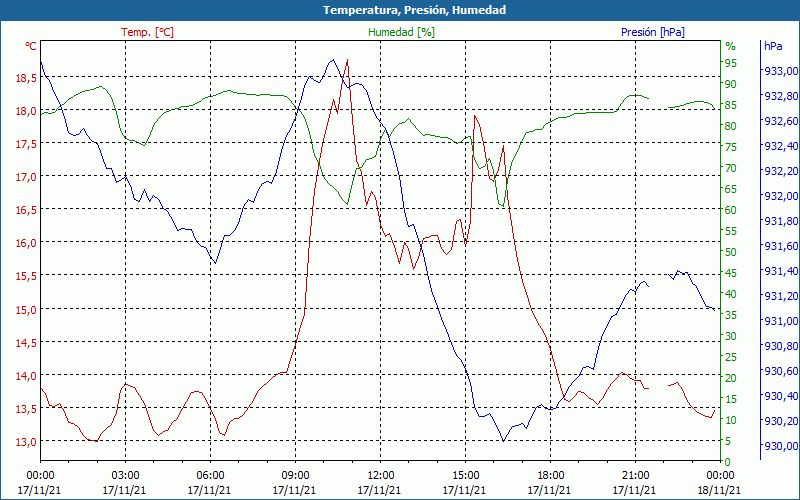Image resolution: width=800 pixels, height=500 pixels.
Task: Select the green 'Humedad [%]' legend label
Action: (x=402, y=32)
